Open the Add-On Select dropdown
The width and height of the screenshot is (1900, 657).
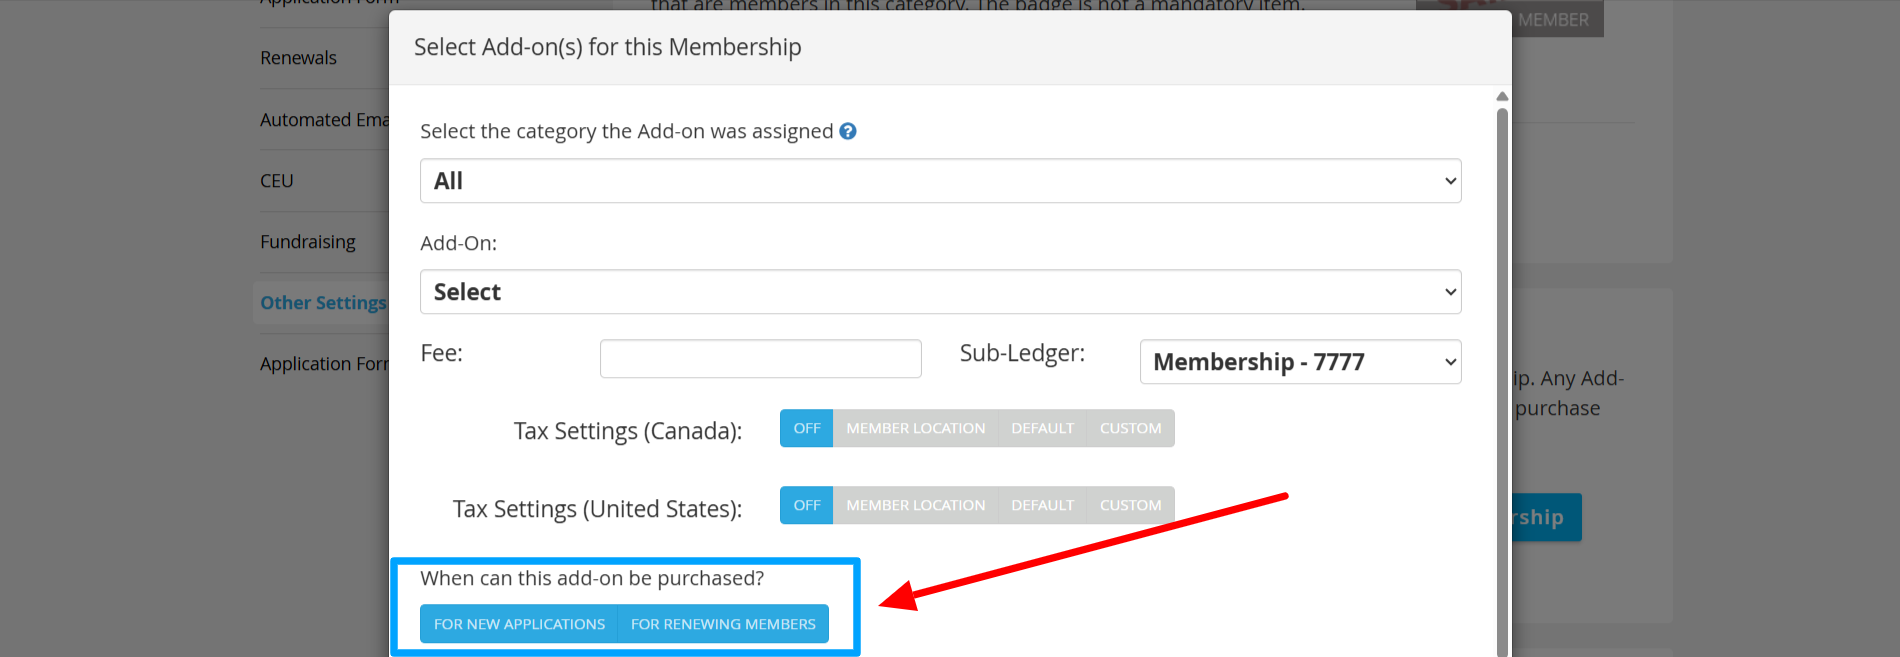pyautogui.click(x=940, y=292)
